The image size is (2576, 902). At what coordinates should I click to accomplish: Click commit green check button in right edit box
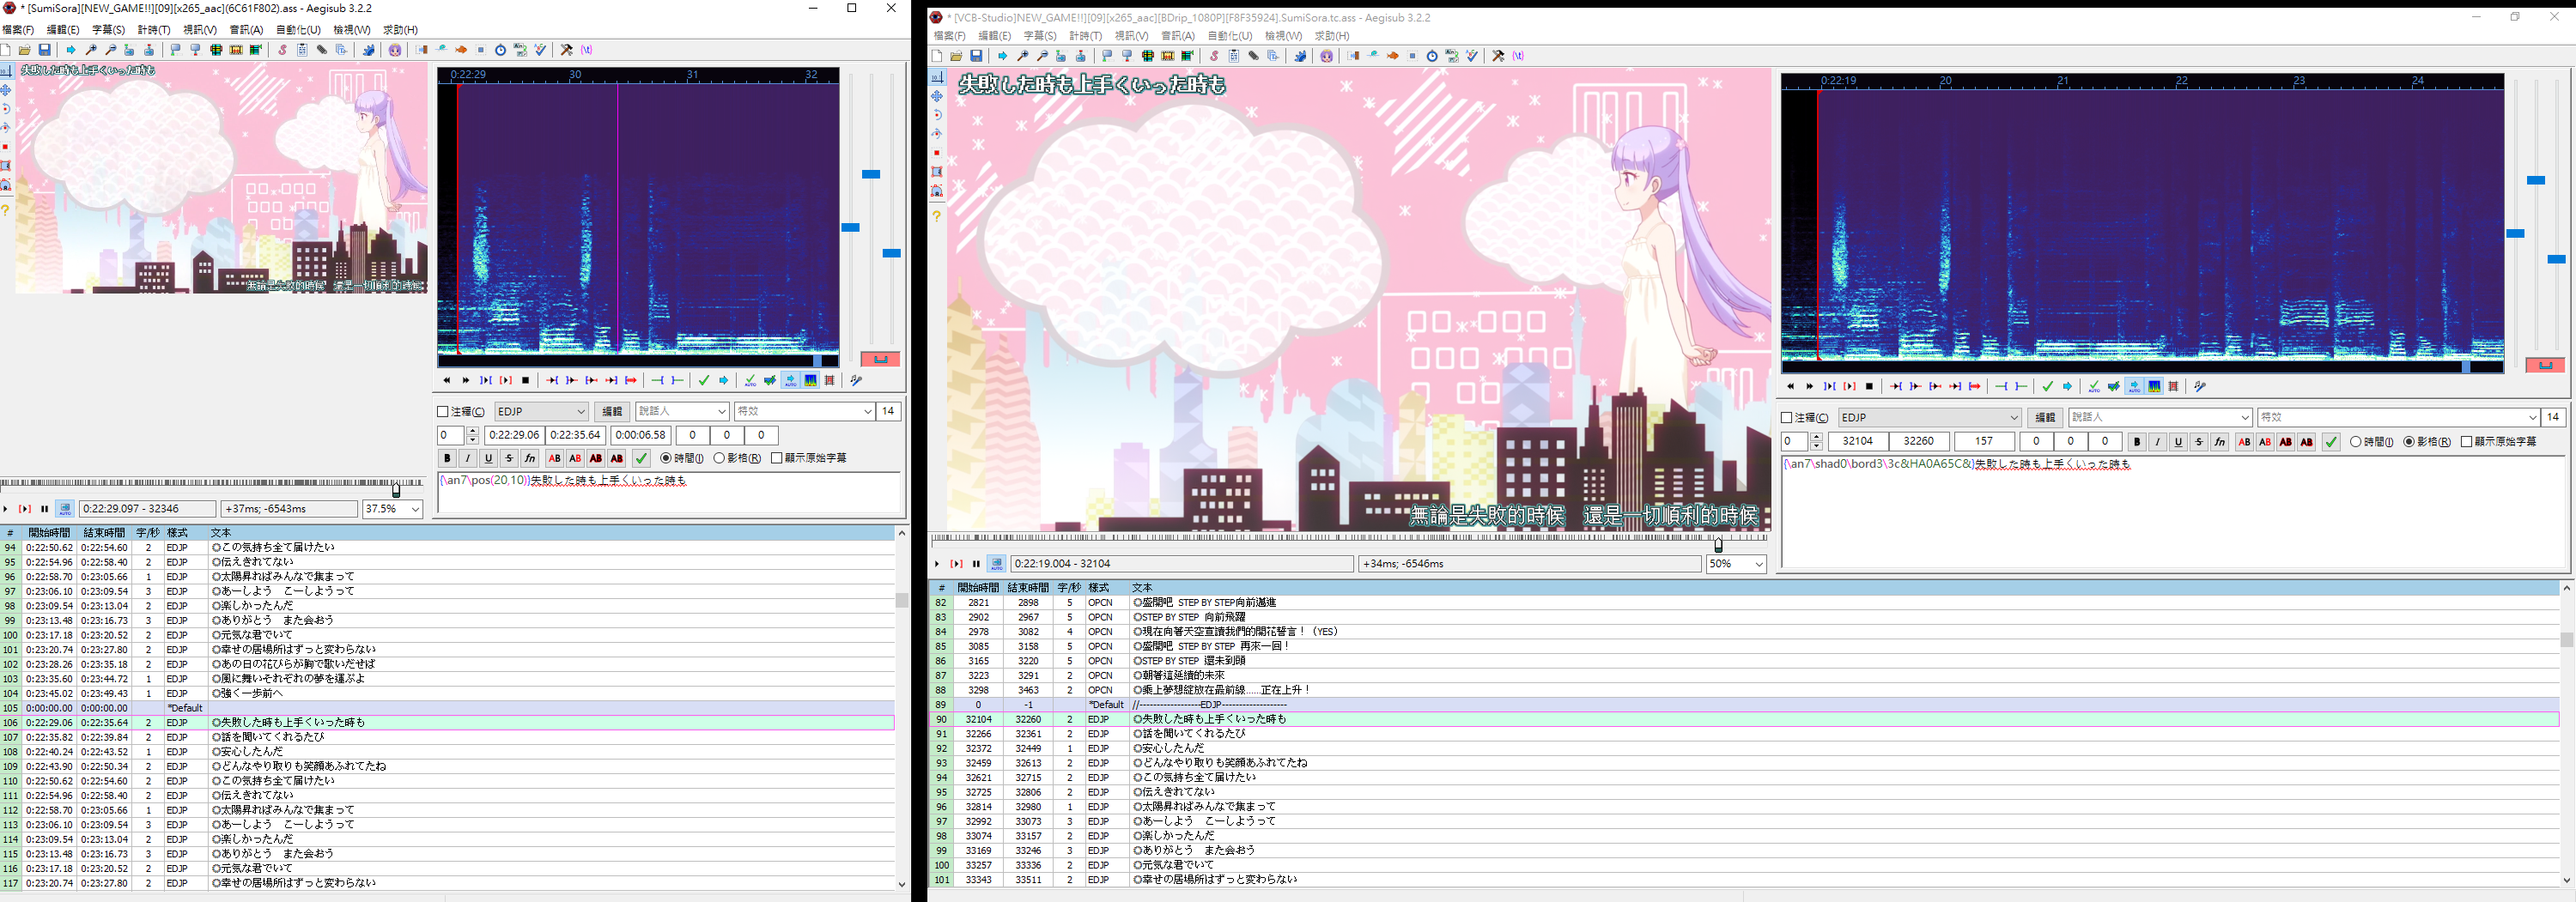coord(2331,442)
